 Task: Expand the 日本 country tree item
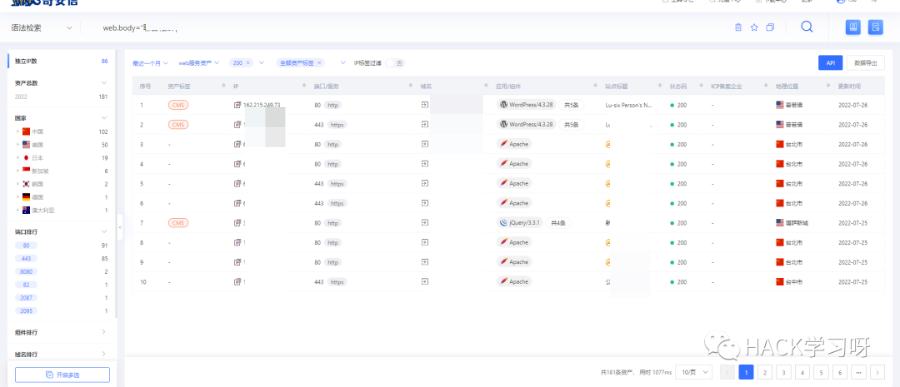[18, 158]
